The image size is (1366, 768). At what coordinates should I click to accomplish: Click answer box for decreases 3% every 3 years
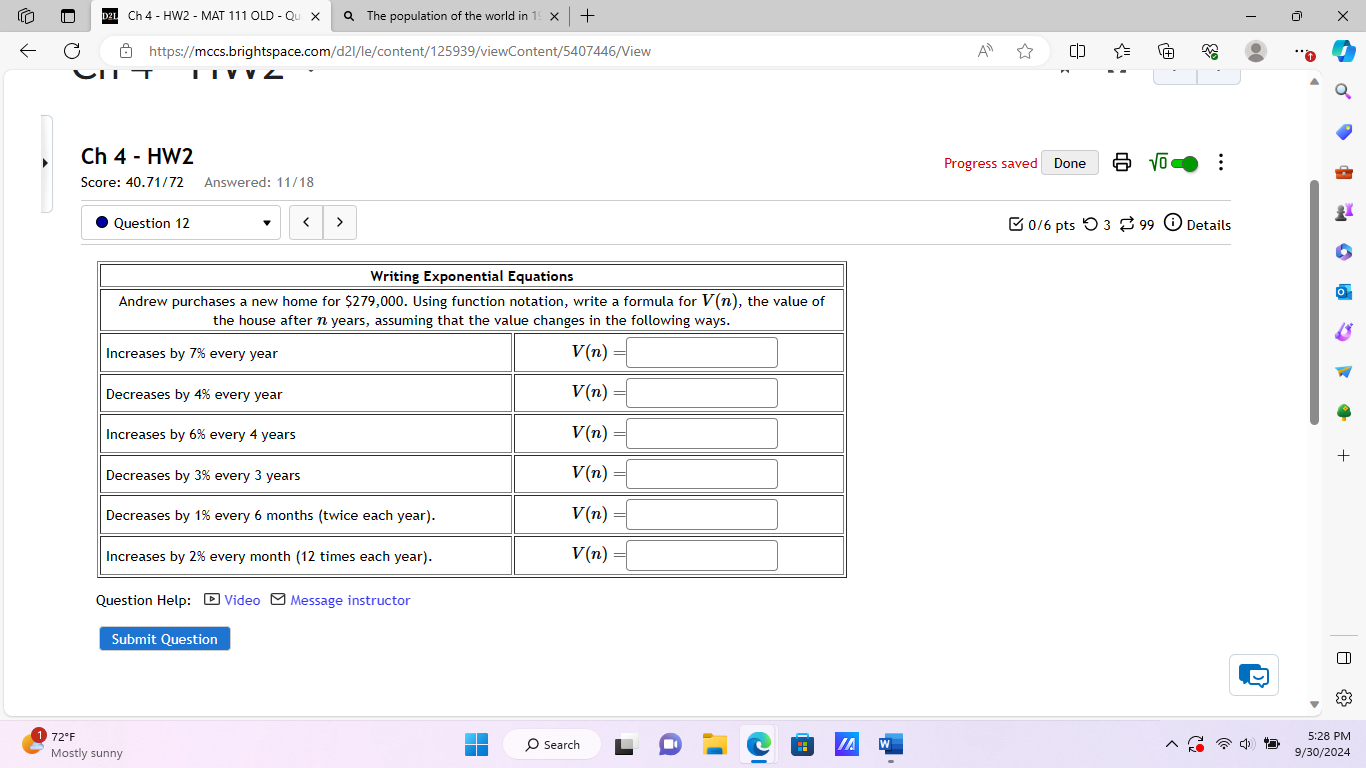pos(702,474)
